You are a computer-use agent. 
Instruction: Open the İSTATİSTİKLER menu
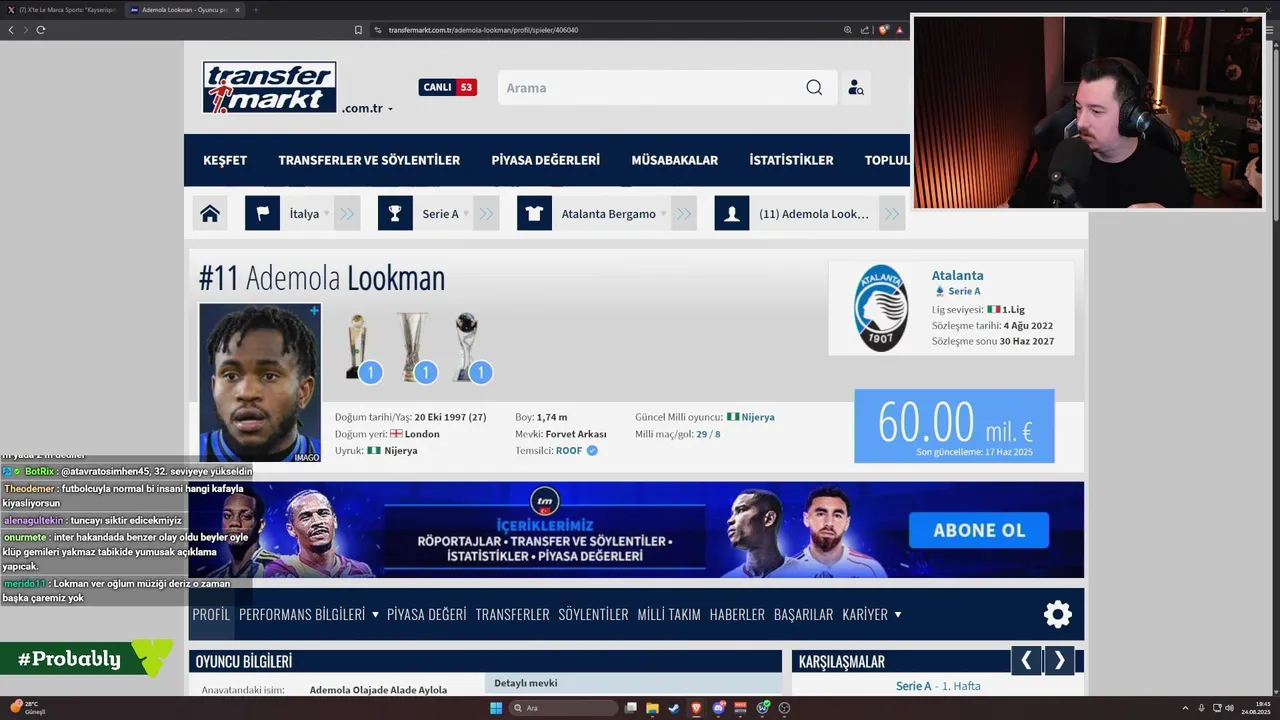791,160
